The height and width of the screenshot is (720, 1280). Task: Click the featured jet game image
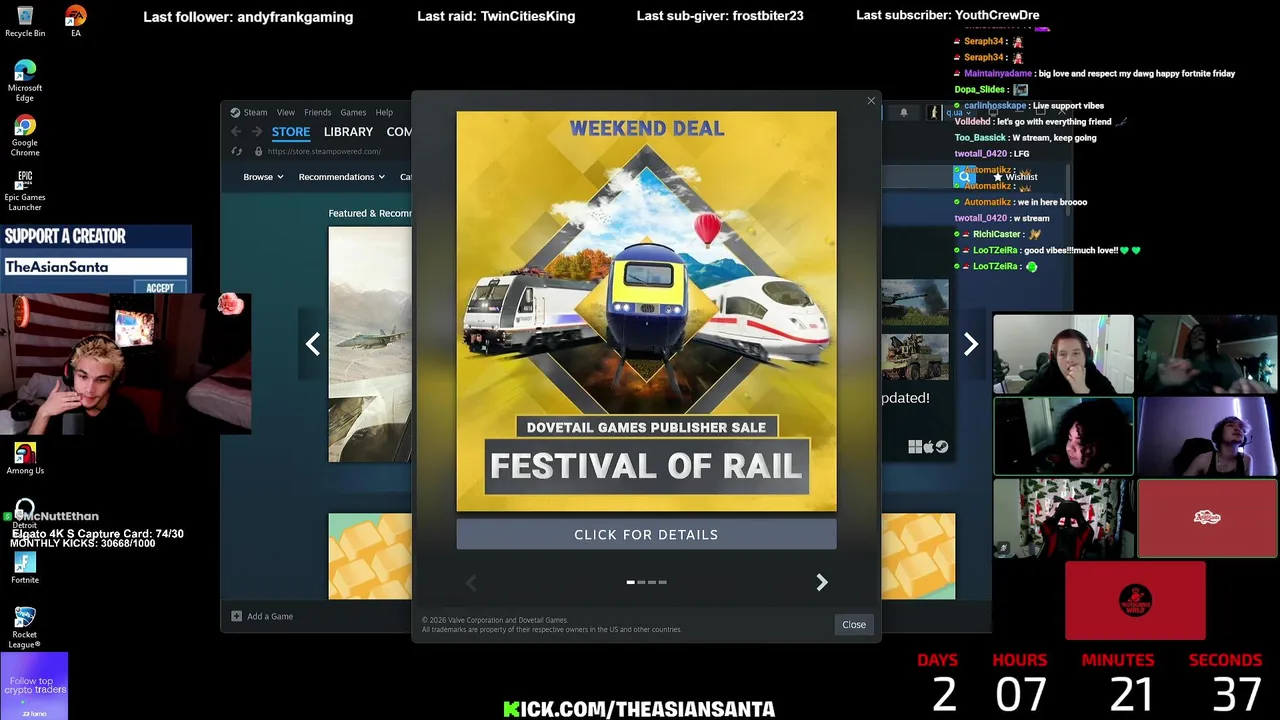[369, 344]
